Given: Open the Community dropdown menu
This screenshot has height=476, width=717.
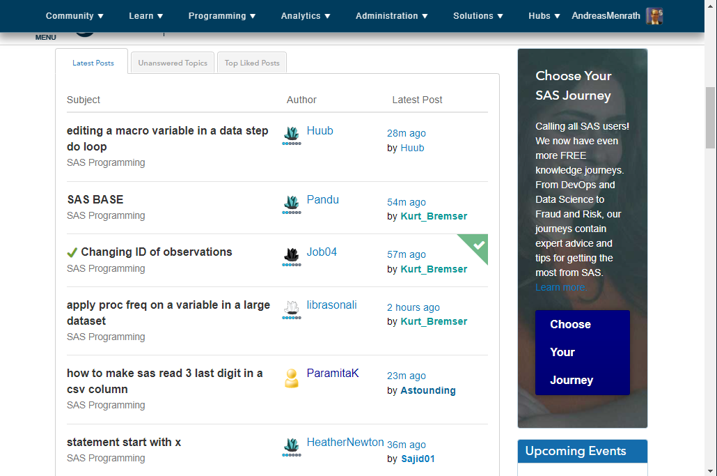Looking at the screenshot, I should point(75,16).
